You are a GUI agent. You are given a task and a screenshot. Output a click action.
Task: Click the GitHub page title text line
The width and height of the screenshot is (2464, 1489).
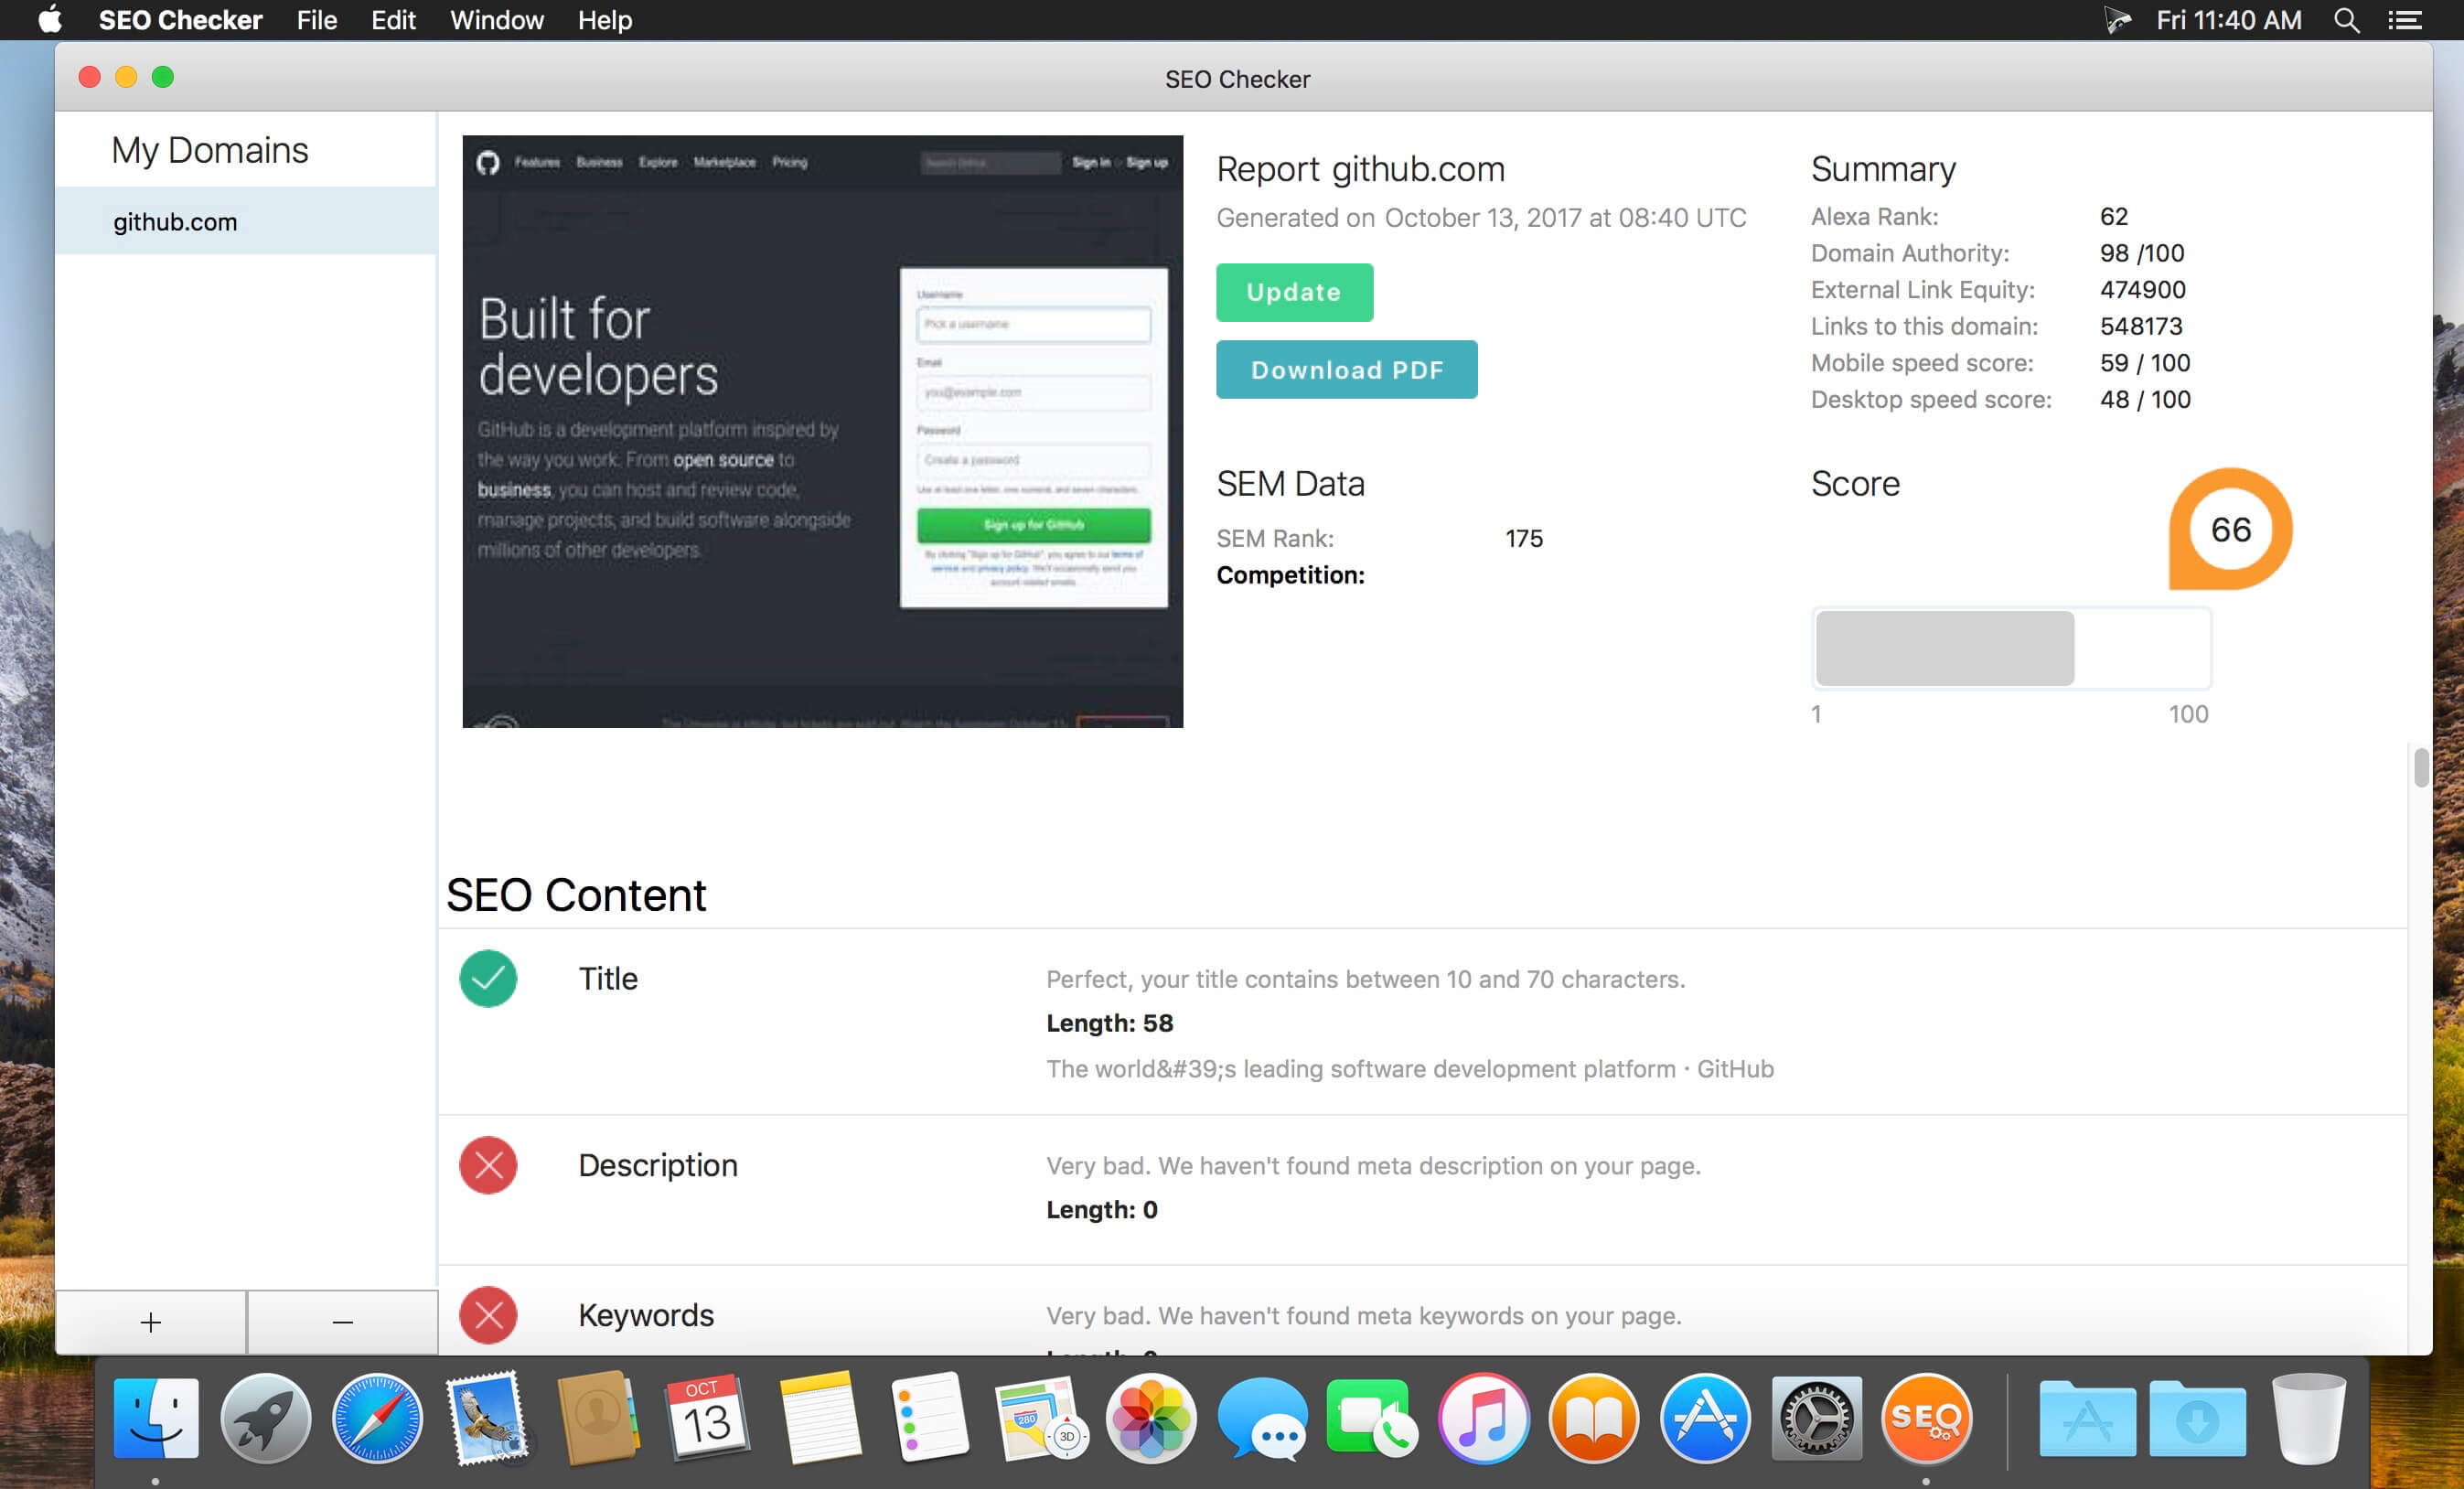tap(1410, 1069)
